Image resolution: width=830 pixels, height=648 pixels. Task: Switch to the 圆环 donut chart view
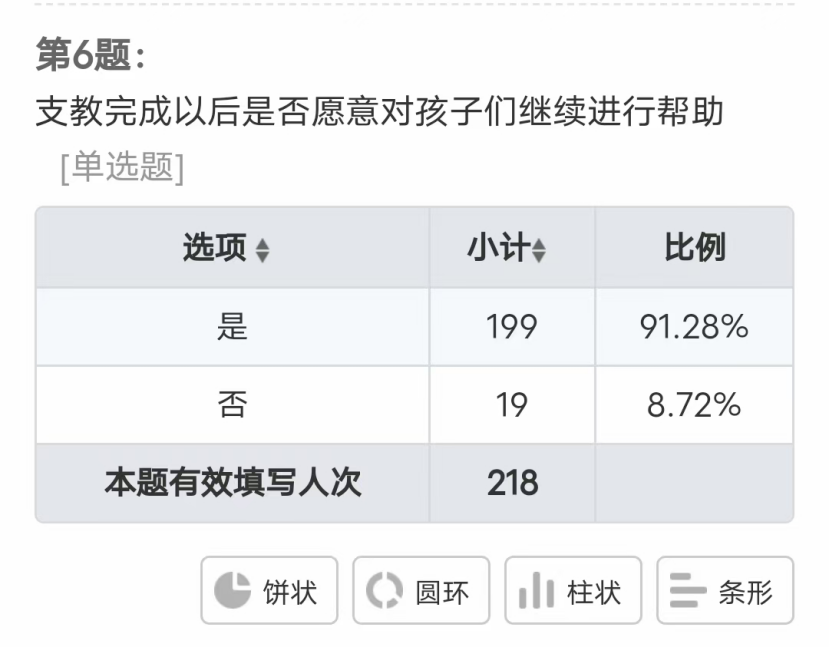[421, 591]
